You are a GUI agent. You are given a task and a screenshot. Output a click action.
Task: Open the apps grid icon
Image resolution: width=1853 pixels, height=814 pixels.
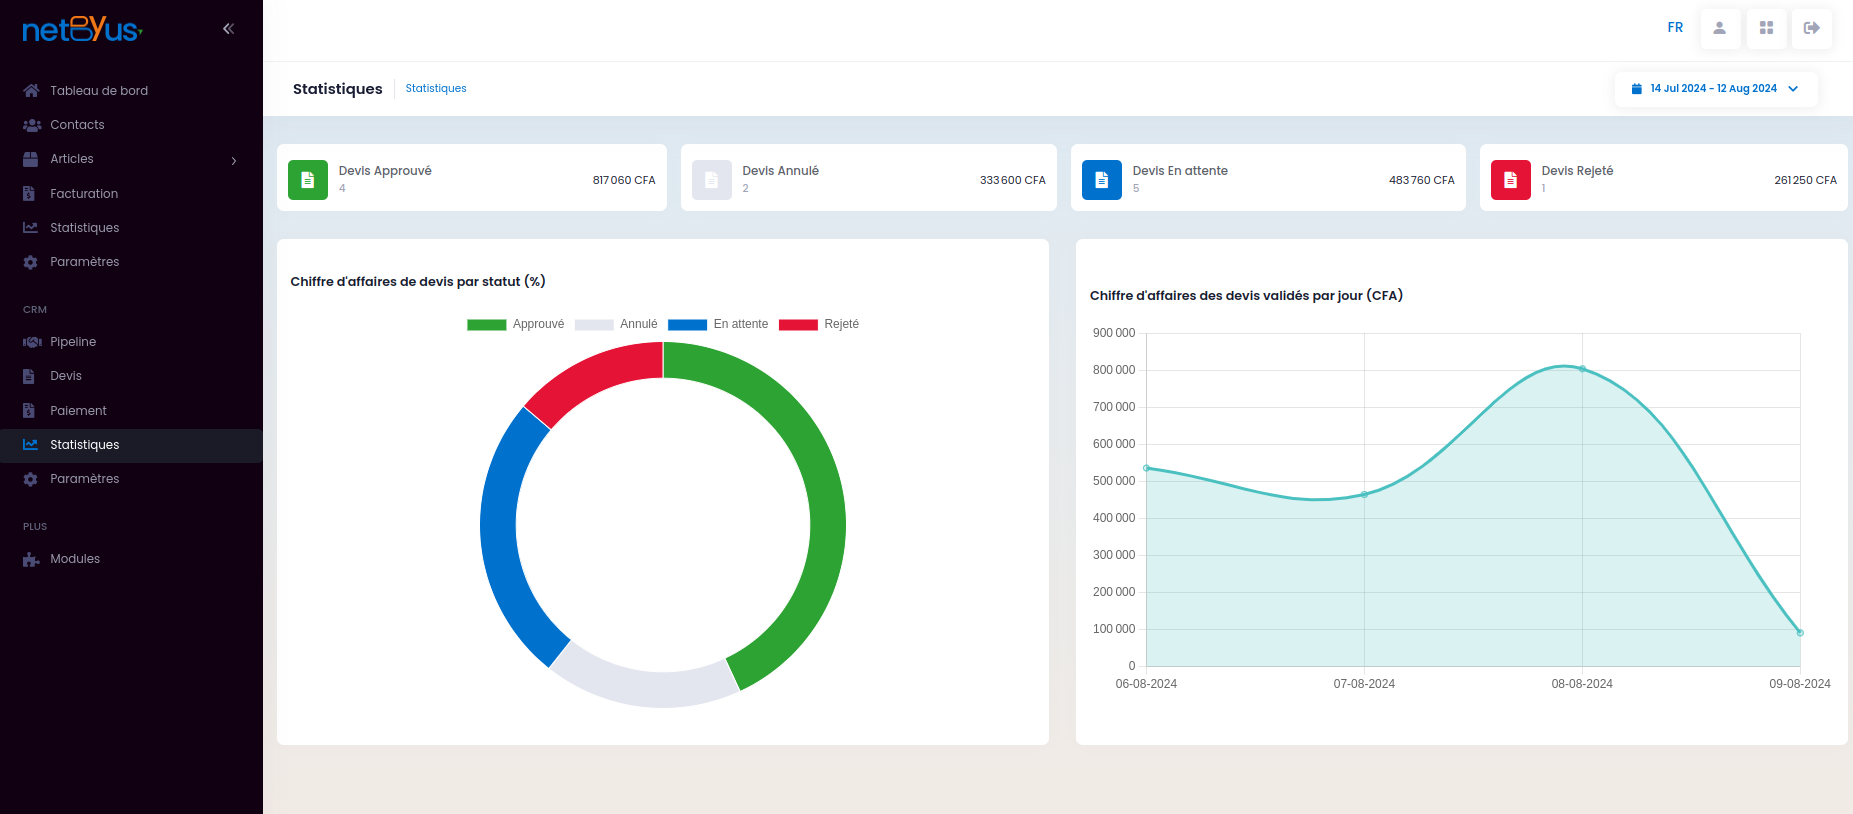[1766, 28]
